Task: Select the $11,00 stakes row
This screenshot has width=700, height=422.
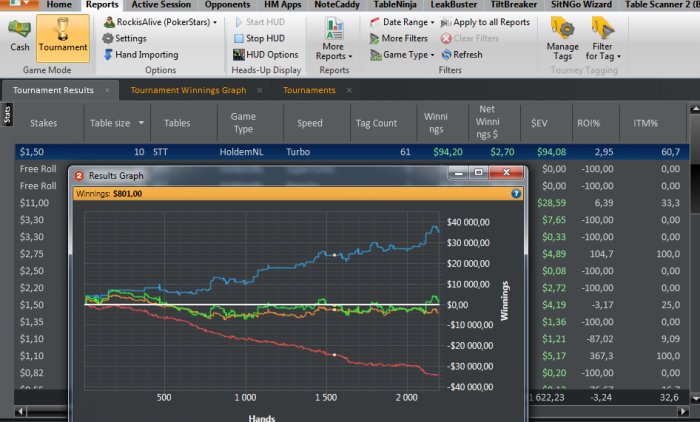Action: tap(34, 203)
